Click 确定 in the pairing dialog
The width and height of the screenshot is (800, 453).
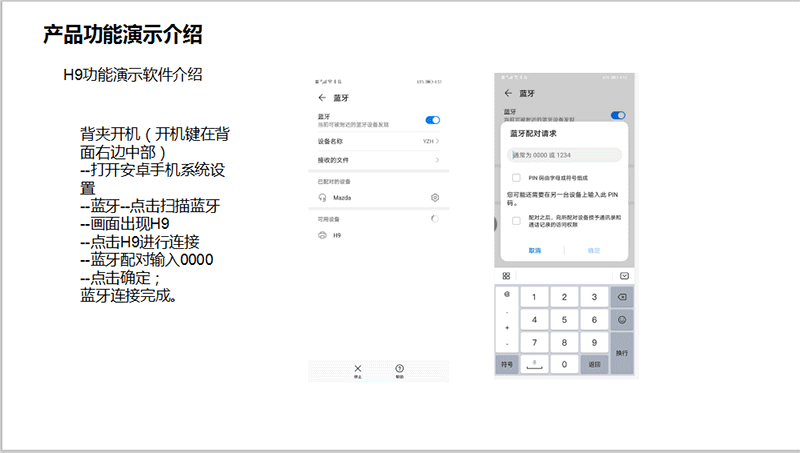[593, 250]
